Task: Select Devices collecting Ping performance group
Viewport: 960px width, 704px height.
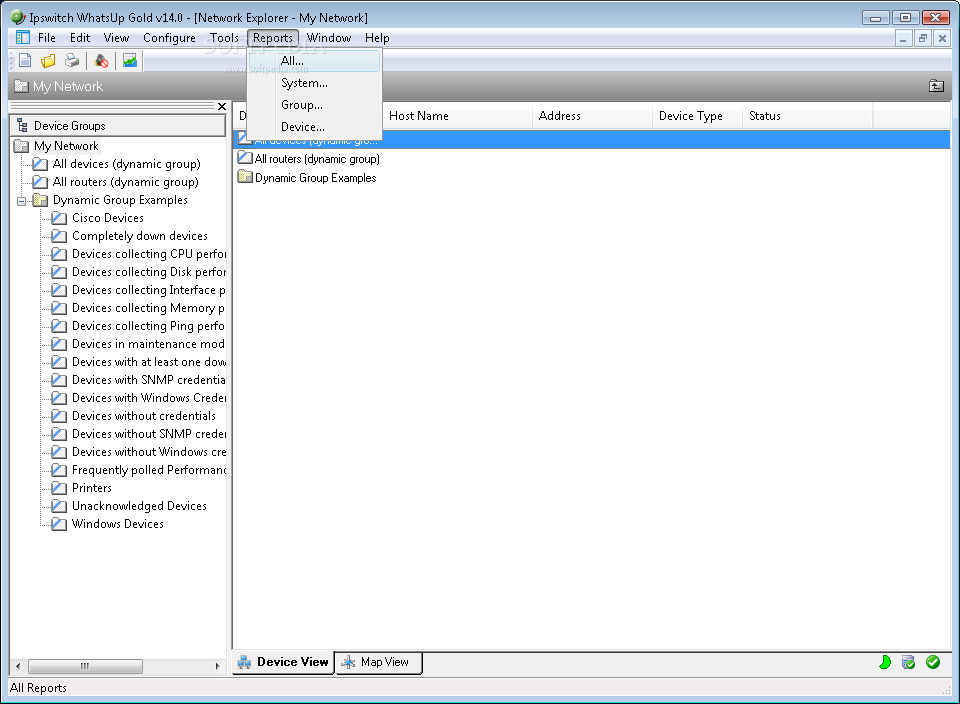Action: click(x=149, y=326)
